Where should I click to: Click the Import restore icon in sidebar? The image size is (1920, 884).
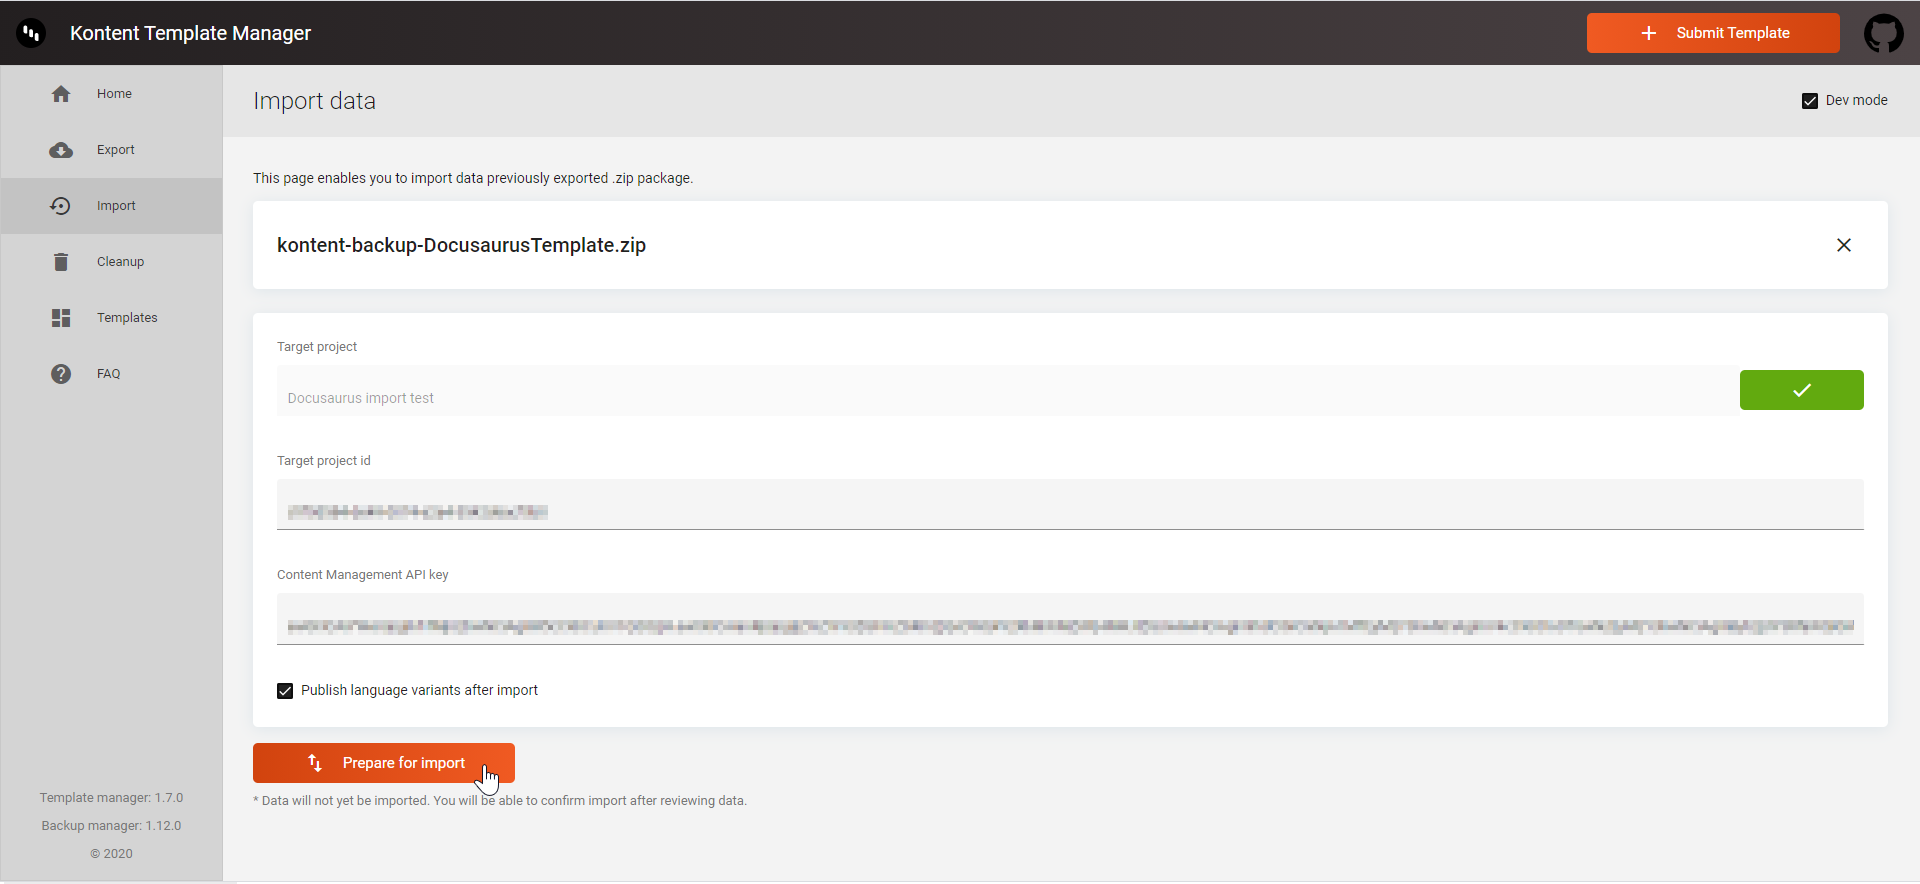click(61, 206)
